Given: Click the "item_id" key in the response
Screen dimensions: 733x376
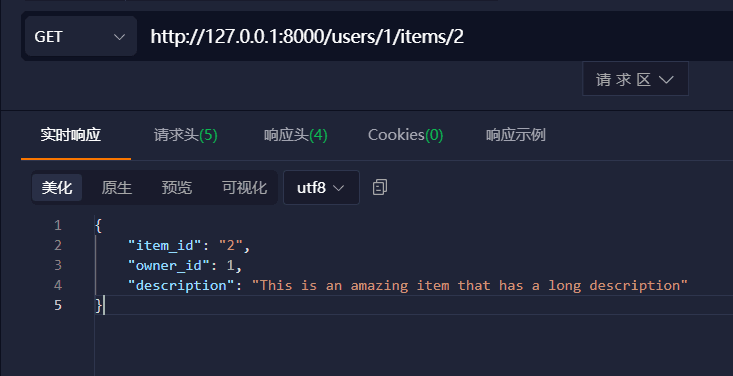Looking at the screenshot, I should pyautogui.click(x=165, y=246).
